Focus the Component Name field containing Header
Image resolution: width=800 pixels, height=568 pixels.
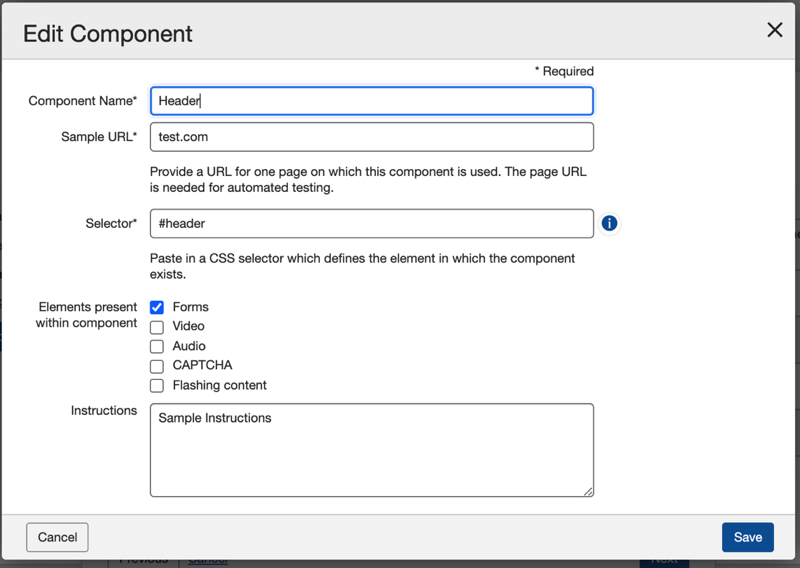coord(371,101)
